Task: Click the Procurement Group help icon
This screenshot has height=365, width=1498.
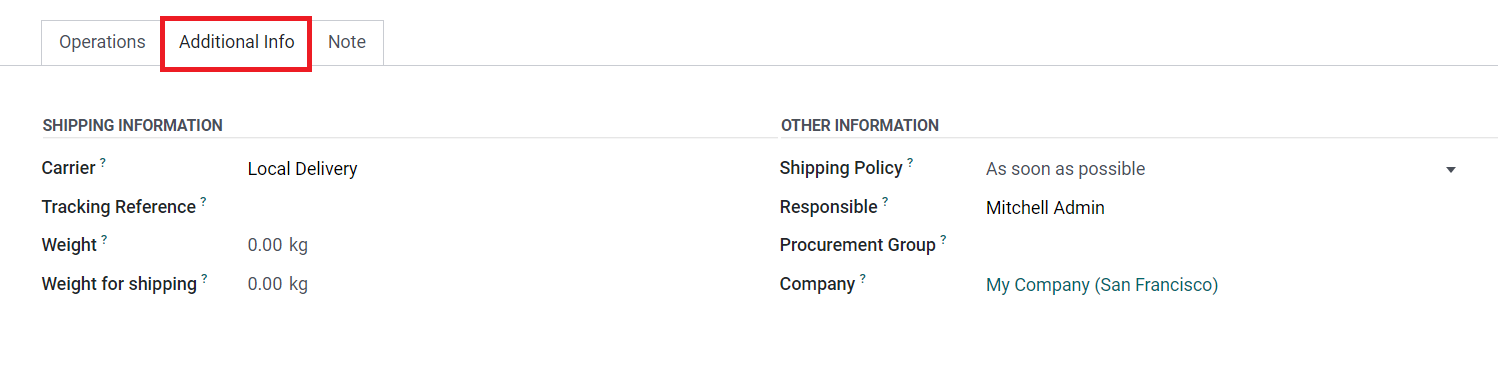Action: coord(943,239)
